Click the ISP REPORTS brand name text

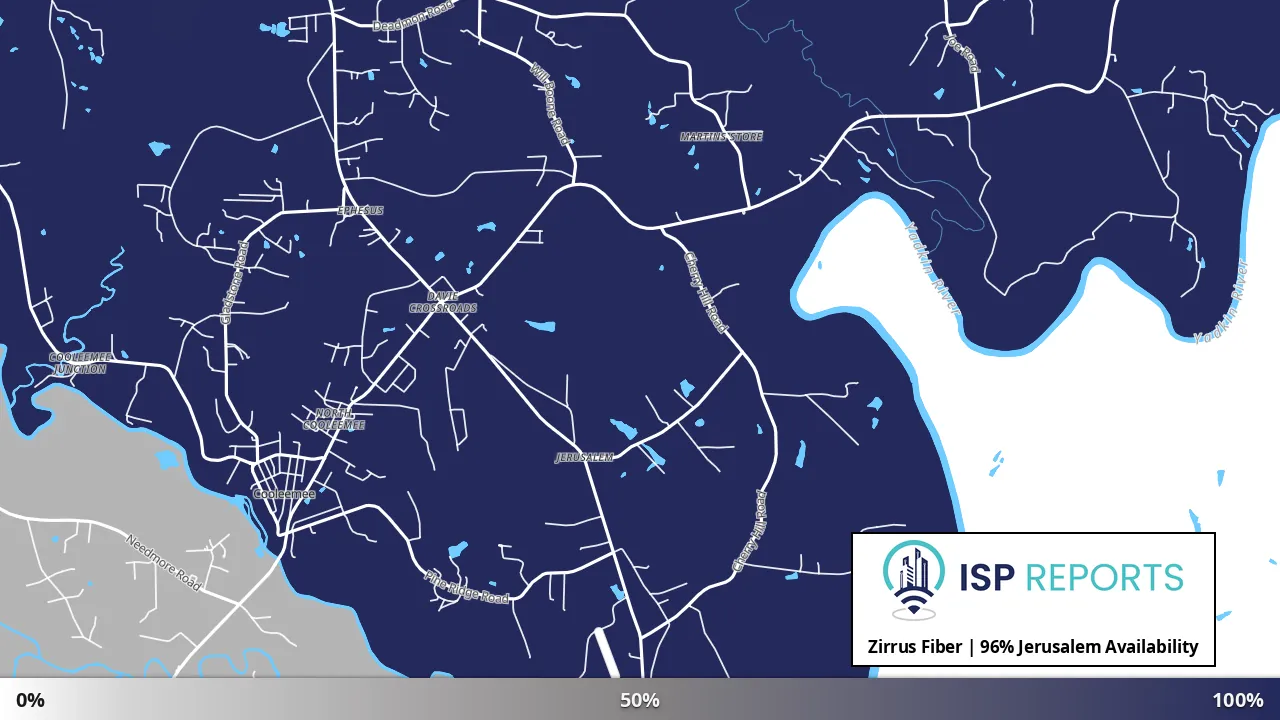[x=1071, y=577]
